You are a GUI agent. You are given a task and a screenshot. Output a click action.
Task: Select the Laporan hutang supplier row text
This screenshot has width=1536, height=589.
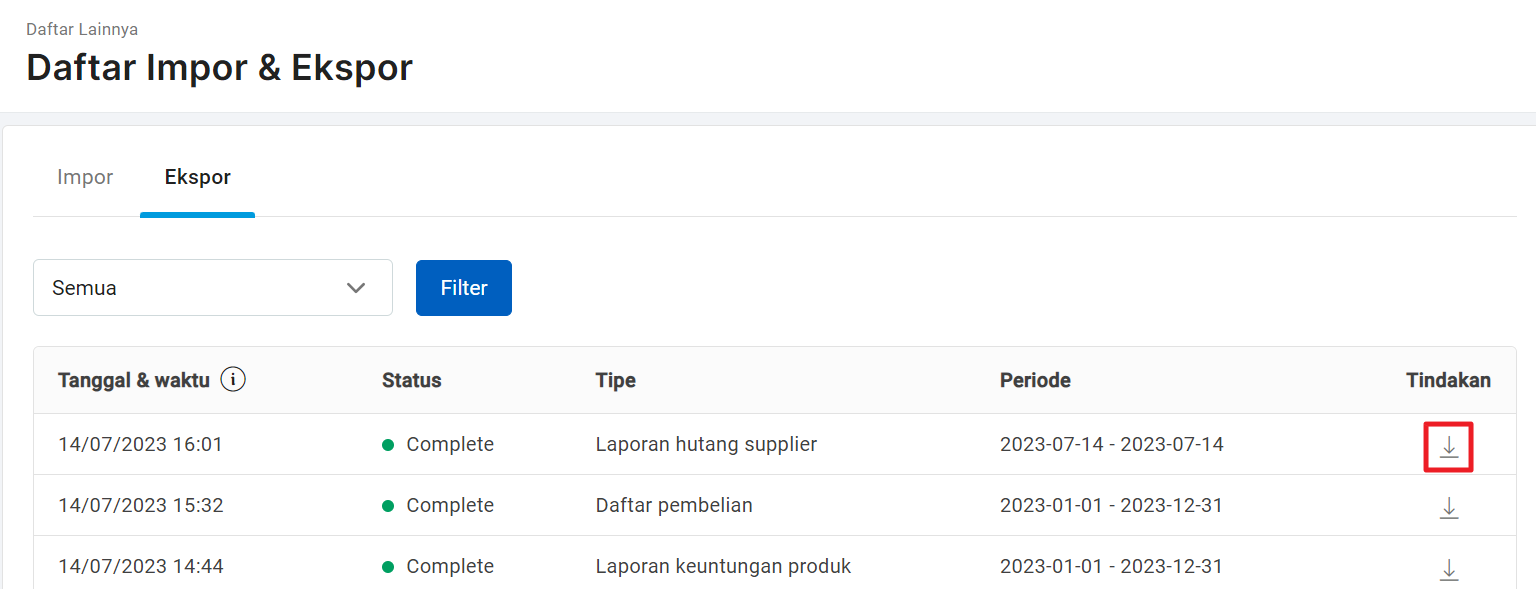(707, 444)
